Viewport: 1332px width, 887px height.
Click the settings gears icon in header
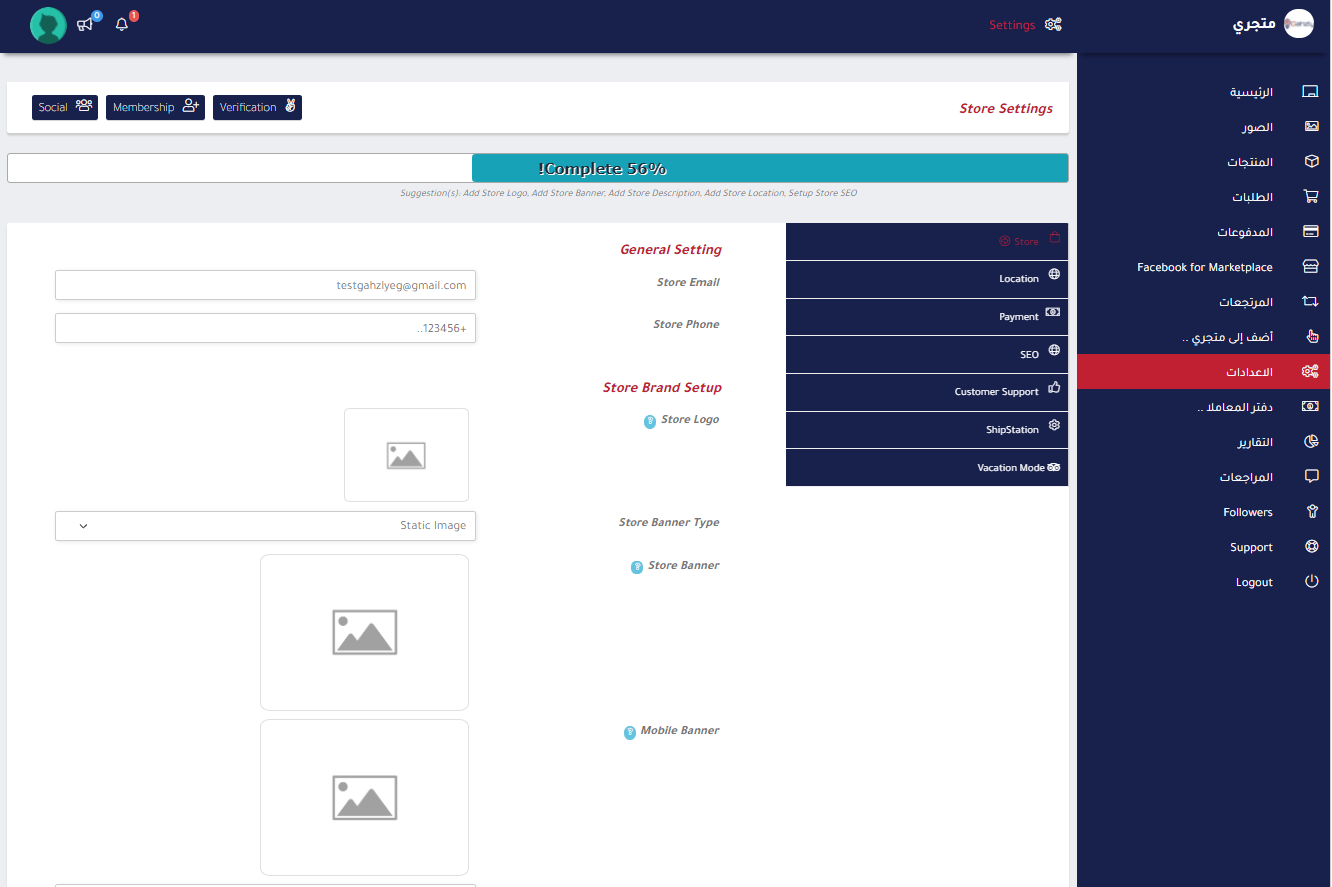1053,25
